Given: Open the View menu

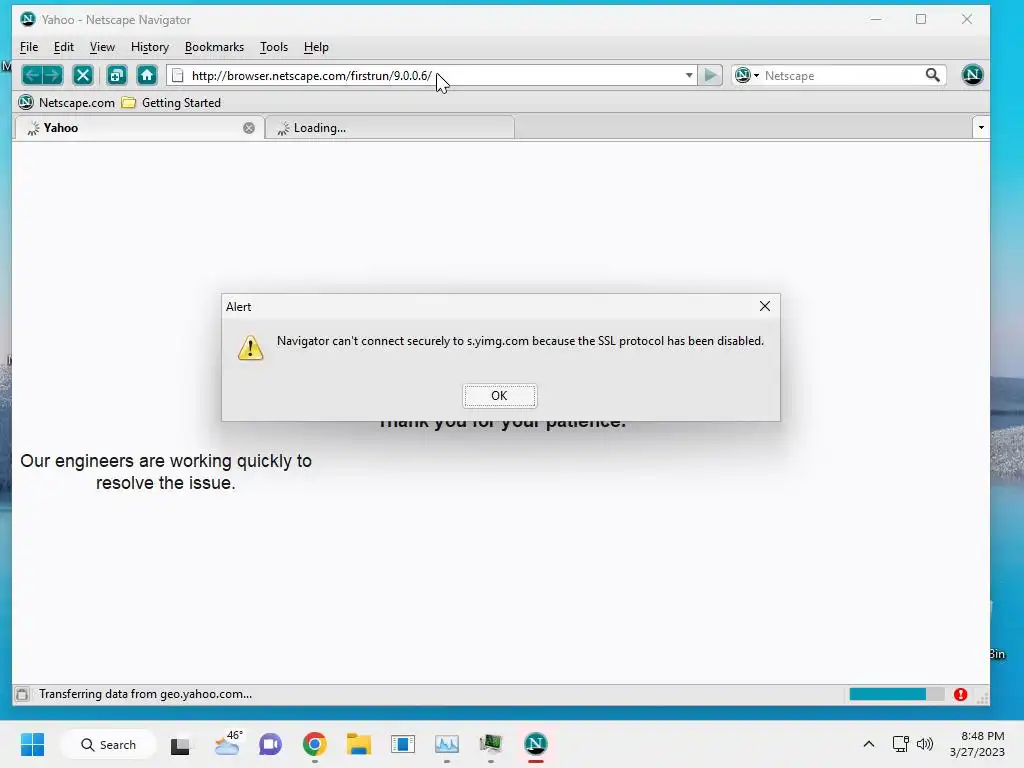Looking at the screenshot, I should click(102, 47).
